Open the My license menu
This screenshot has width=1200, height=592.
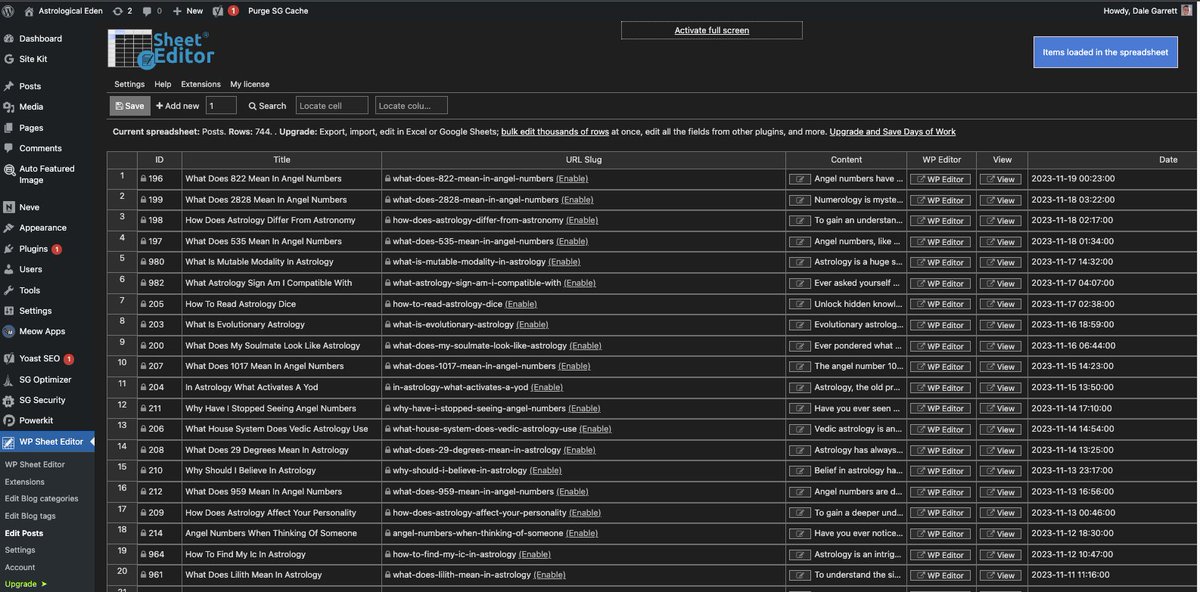click(x=249, y=84)
